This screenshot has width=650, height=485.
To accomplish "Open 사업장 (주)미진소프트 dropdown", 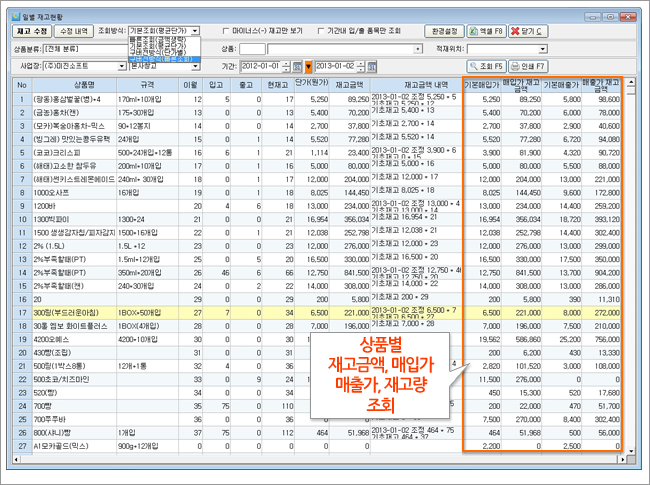I will click(122, 66).
